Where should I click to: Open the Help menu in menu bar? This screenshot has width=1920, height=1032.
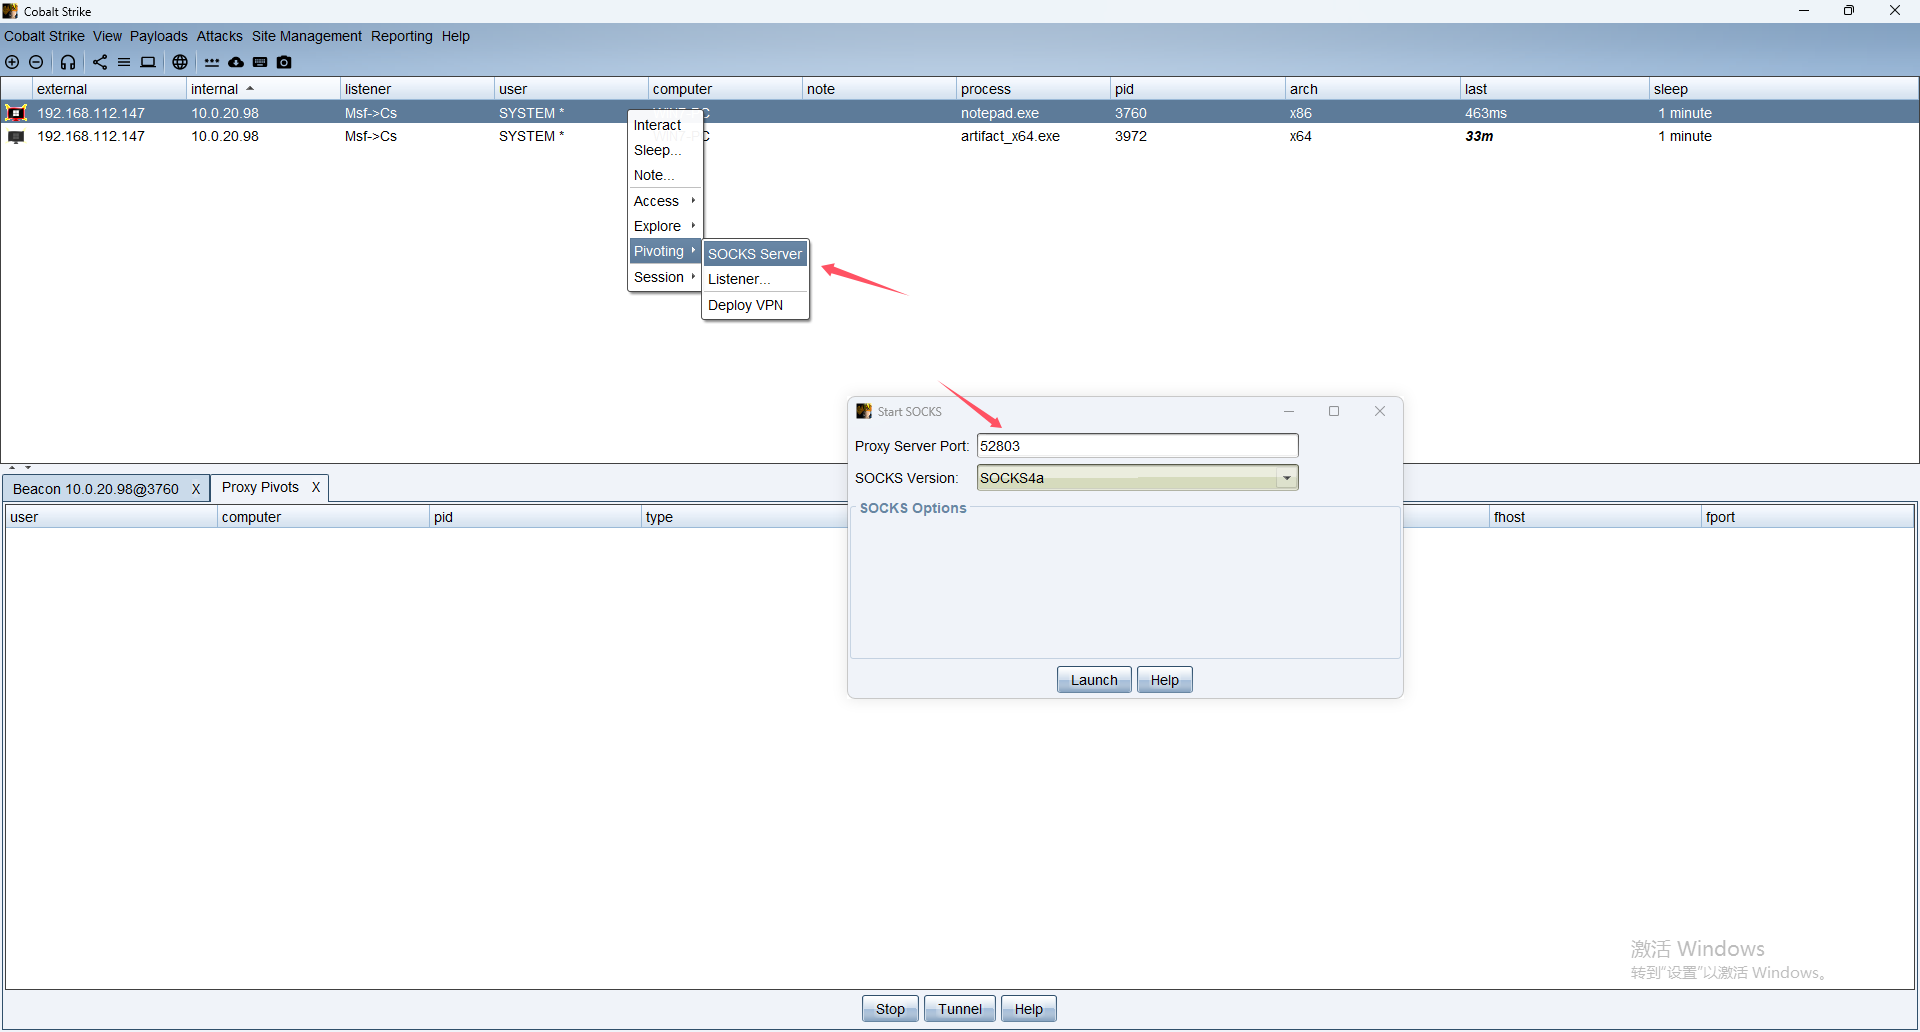pos(456,36)
